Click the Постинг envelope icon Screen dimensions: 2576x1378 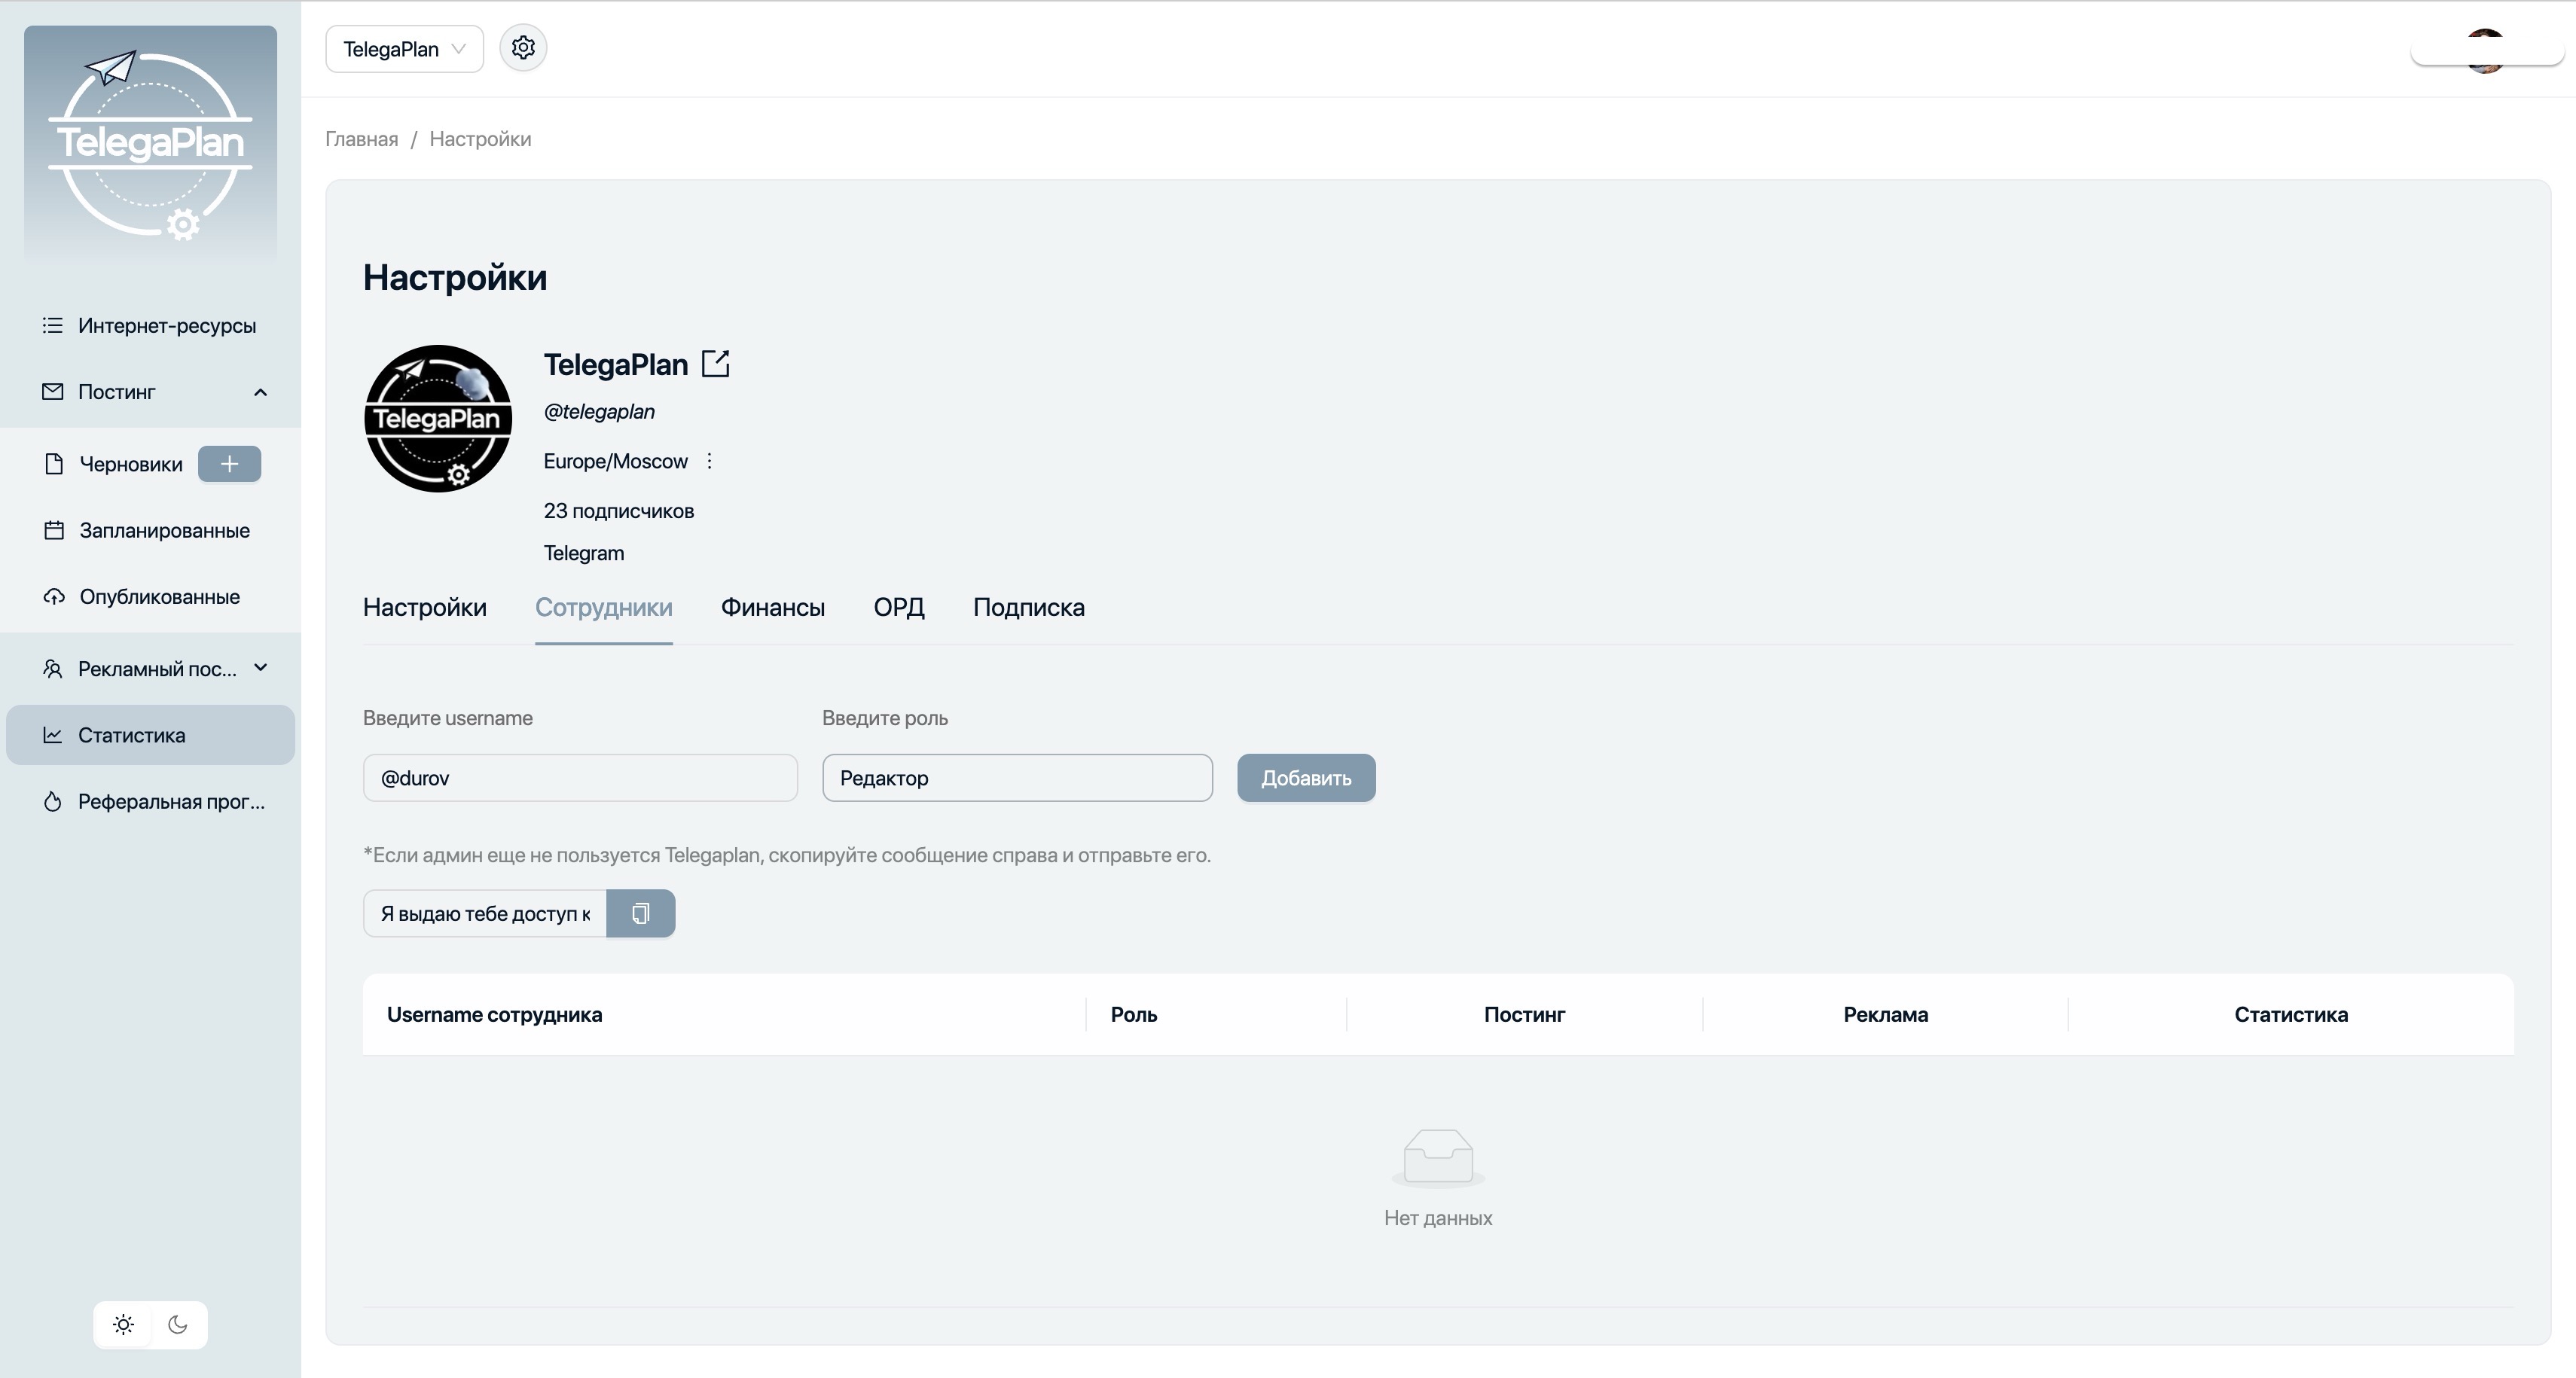point(53,392)
